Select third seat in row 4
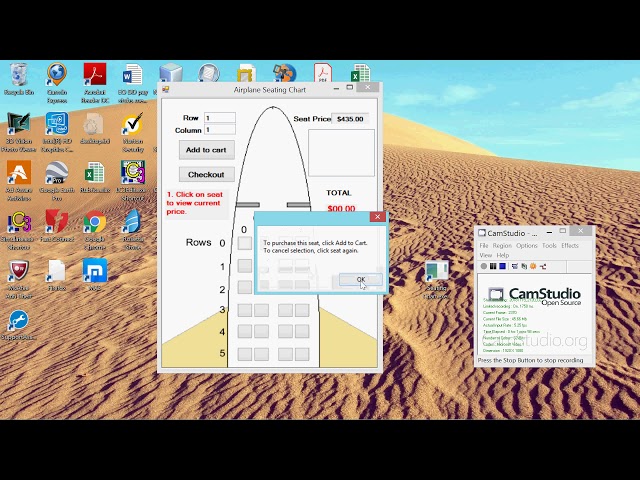640x480 pixels. (x=285, y=331)
